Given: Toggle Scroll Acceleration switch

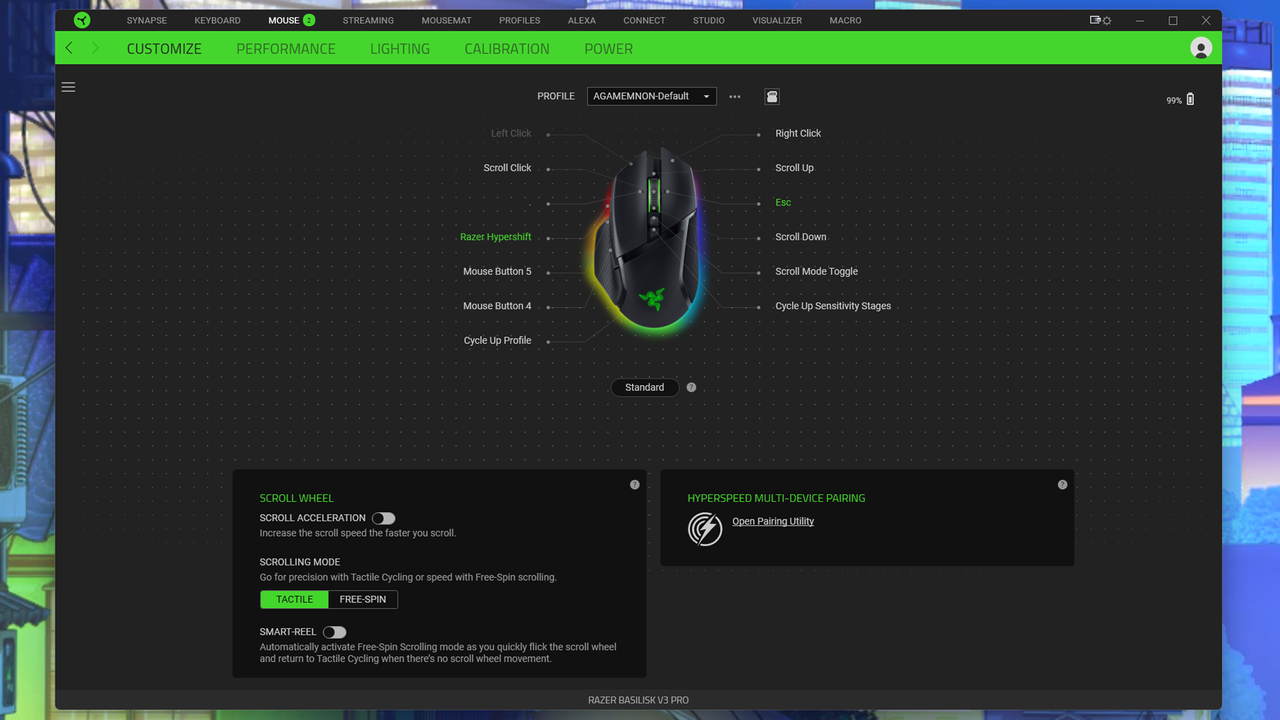Looking at the screenshot, I should 383,518.
